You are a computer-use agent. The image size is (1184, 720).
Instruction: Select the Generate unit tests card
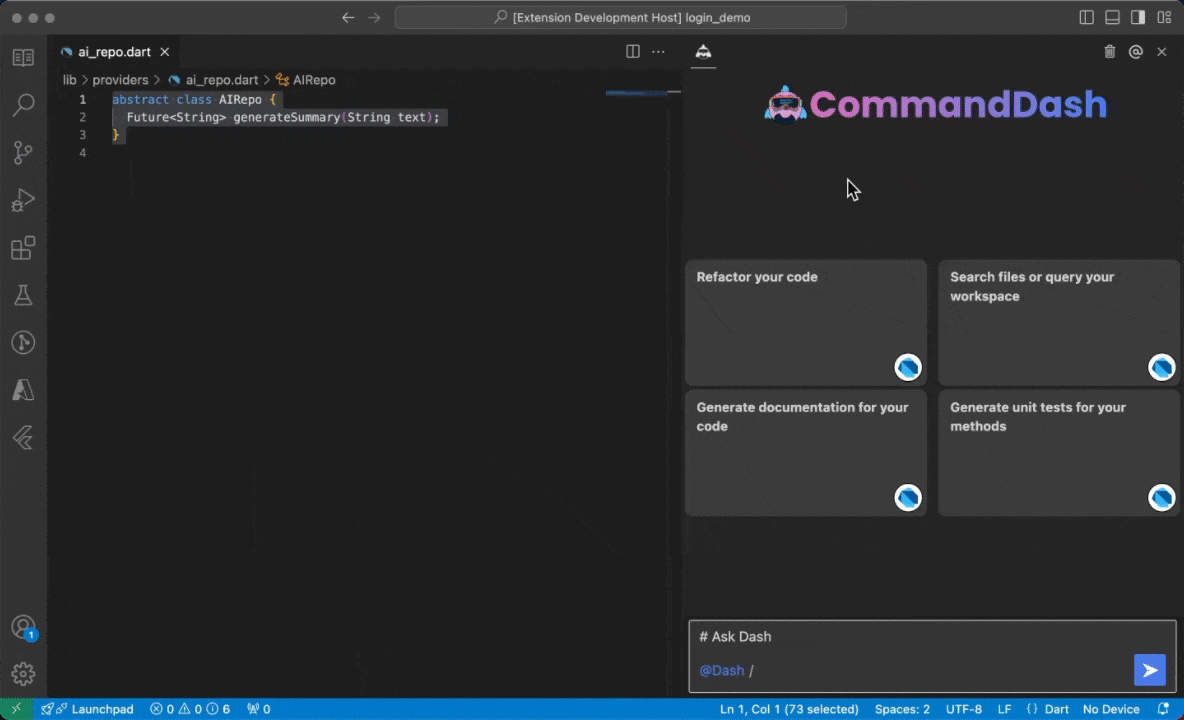pos(1059,454)
